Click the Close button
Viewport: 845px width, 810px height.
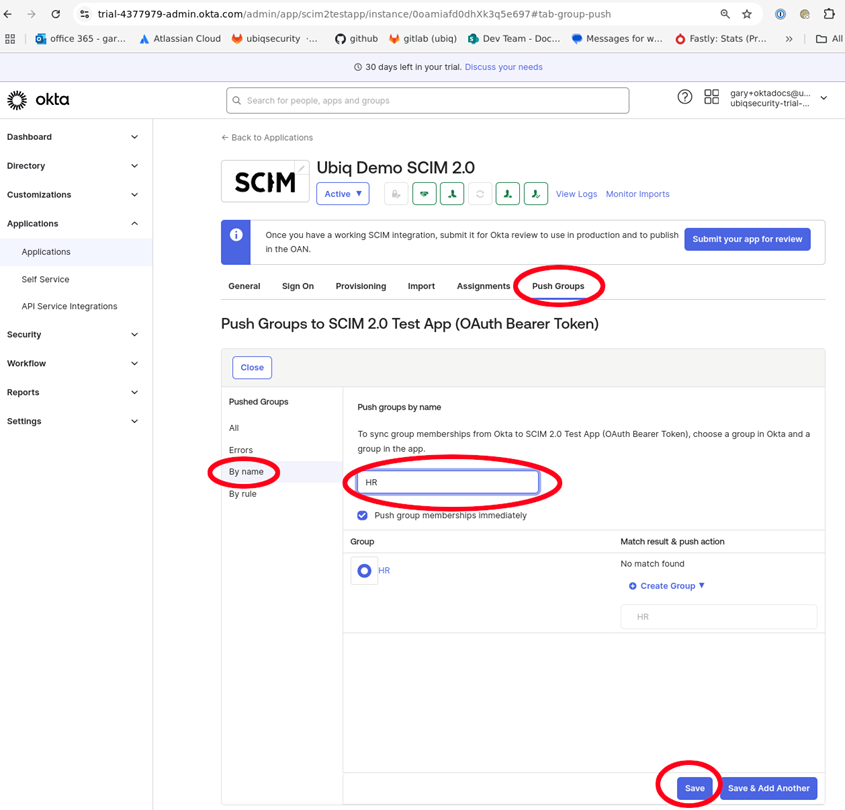(x=252, y=368)
